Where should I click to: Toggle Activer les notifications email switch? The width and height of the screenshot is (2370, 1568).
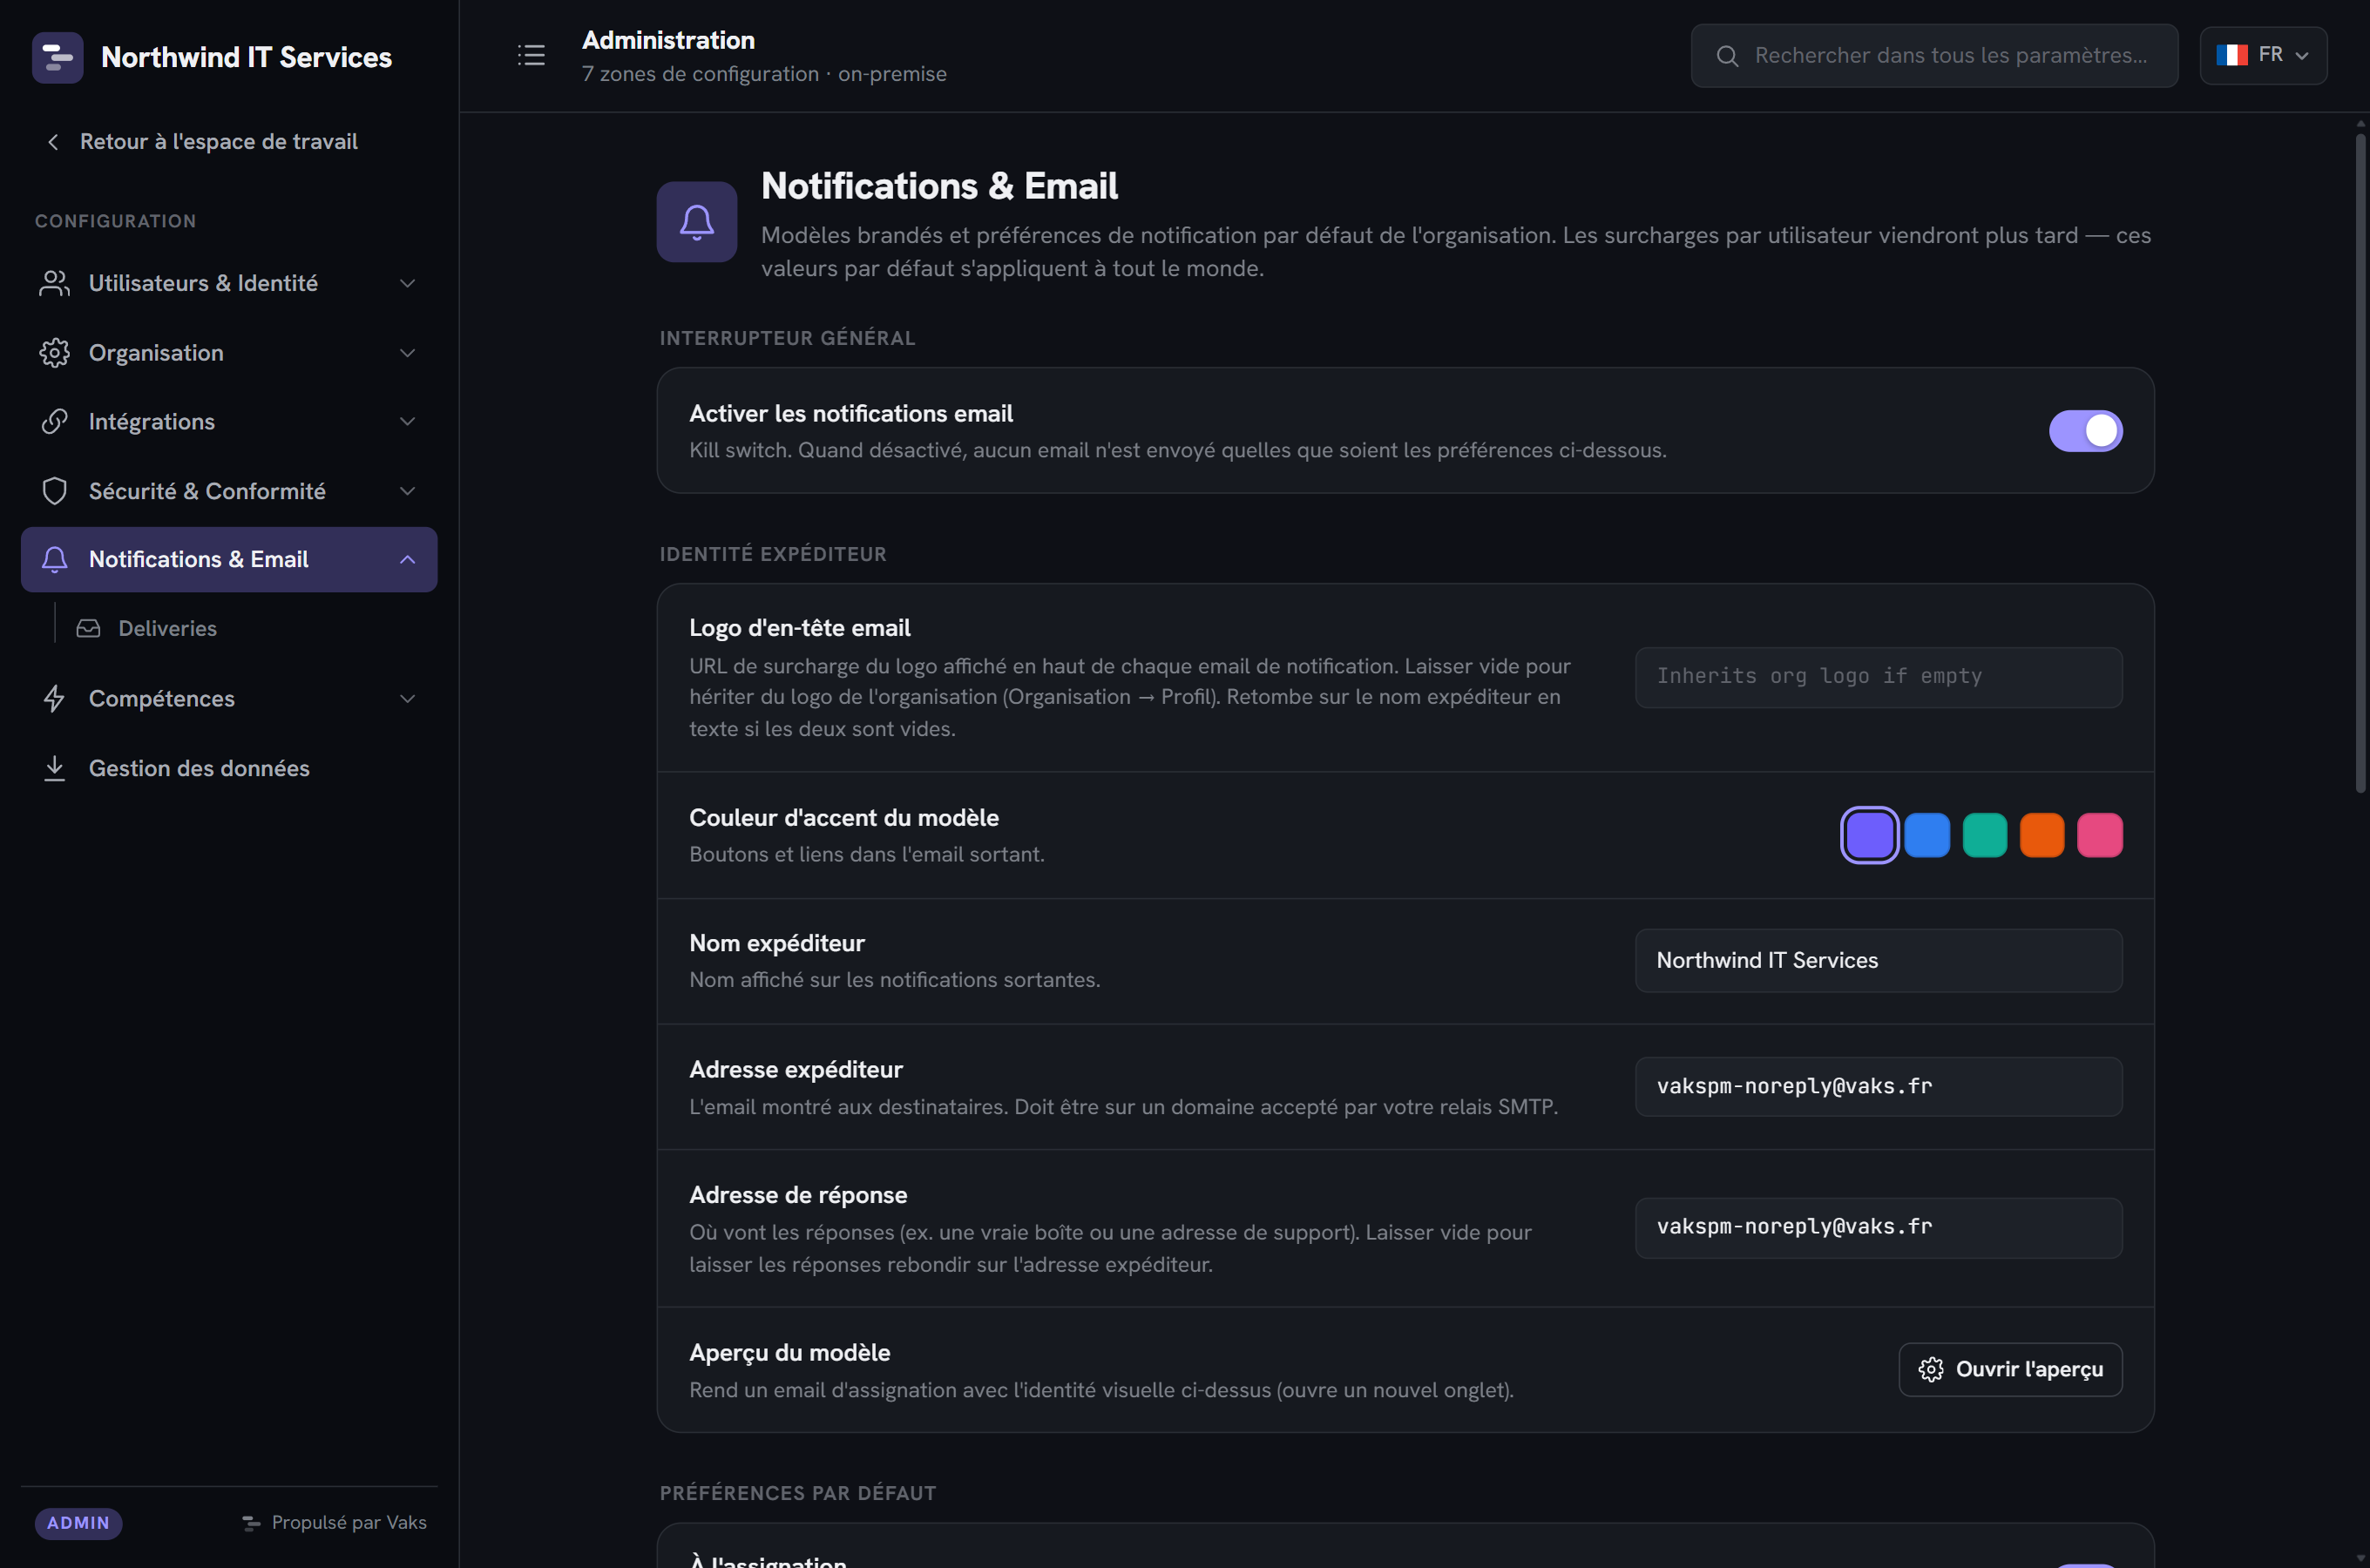(x=2085, y=431)
